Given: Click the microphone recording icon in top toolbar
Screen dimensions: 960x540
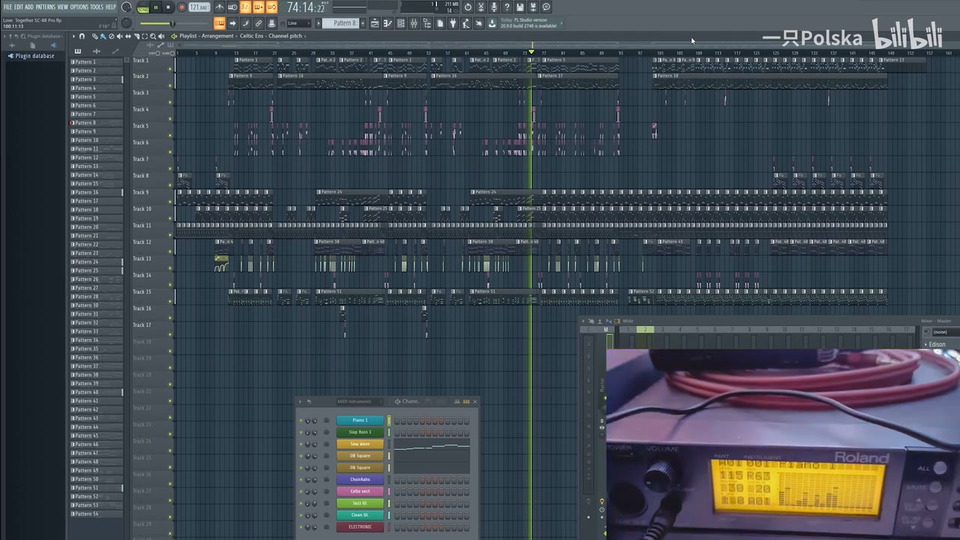Looking at the screenshot, I should point(493,7).
